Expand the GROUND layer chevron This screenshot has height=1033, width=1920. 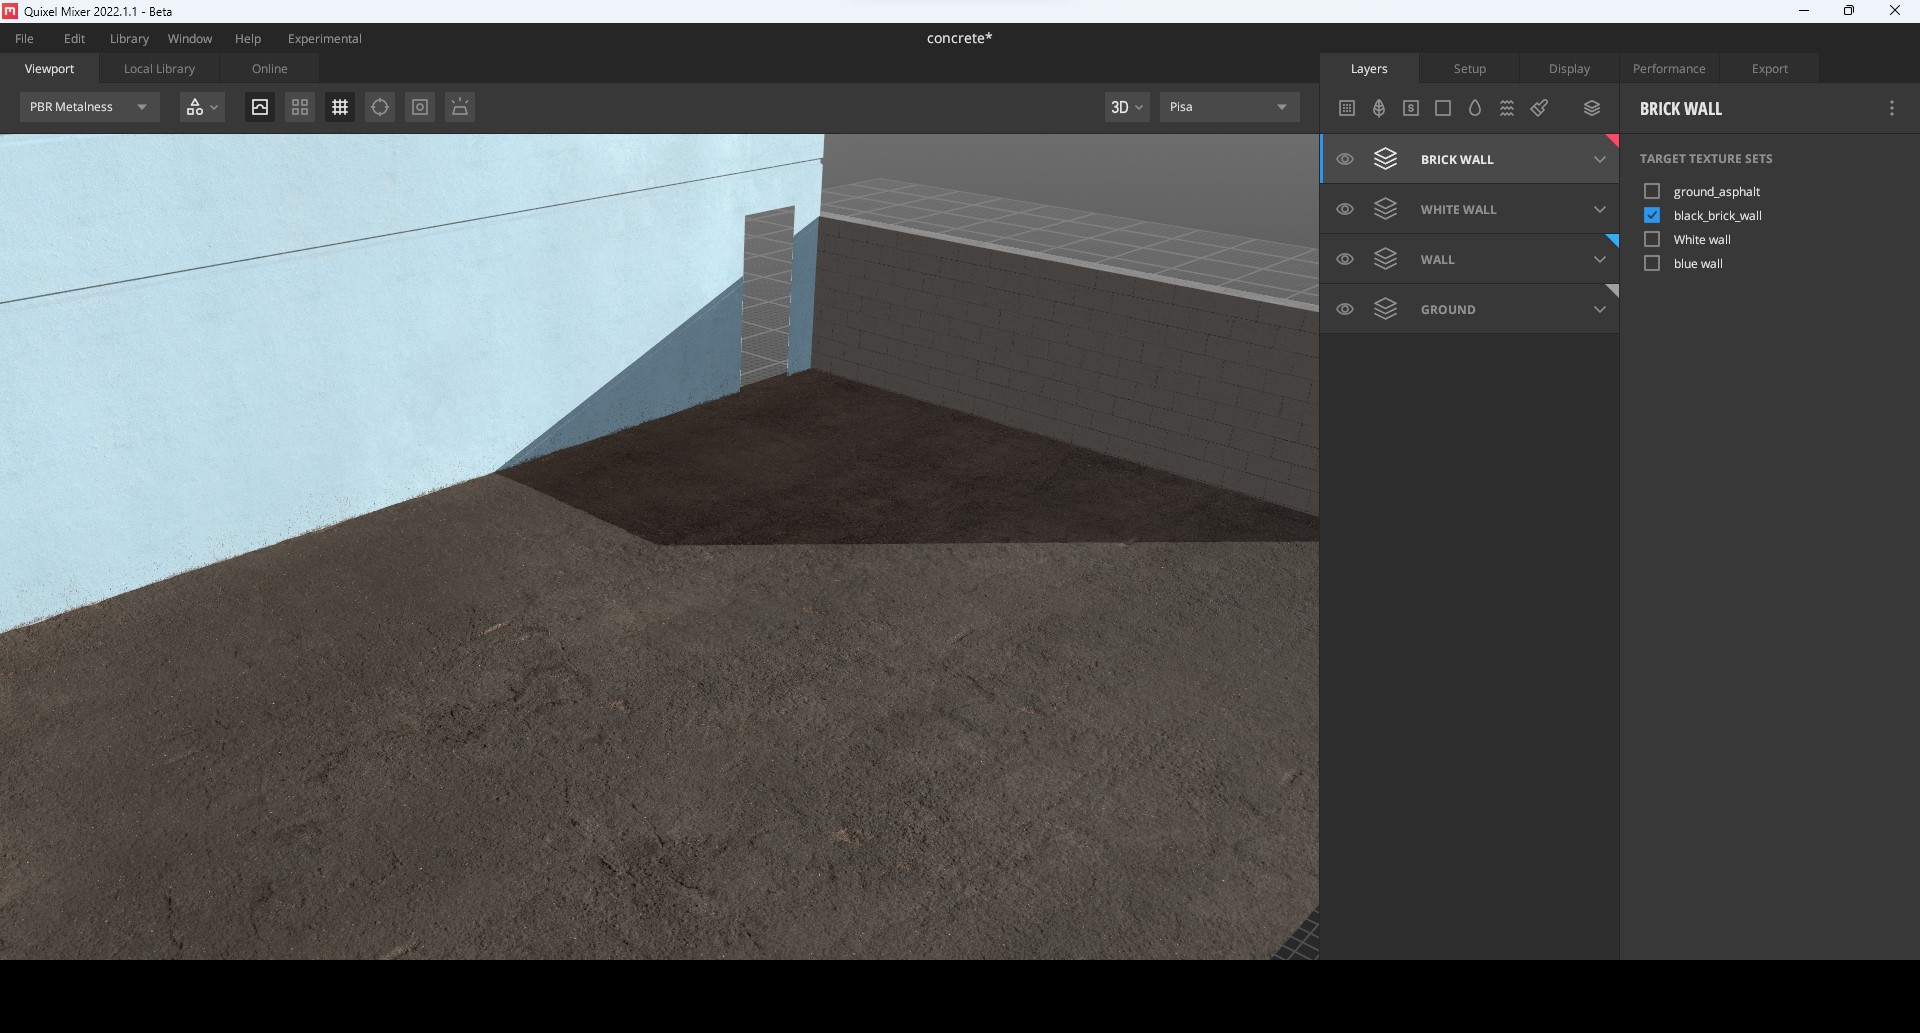click(1600, 309)
